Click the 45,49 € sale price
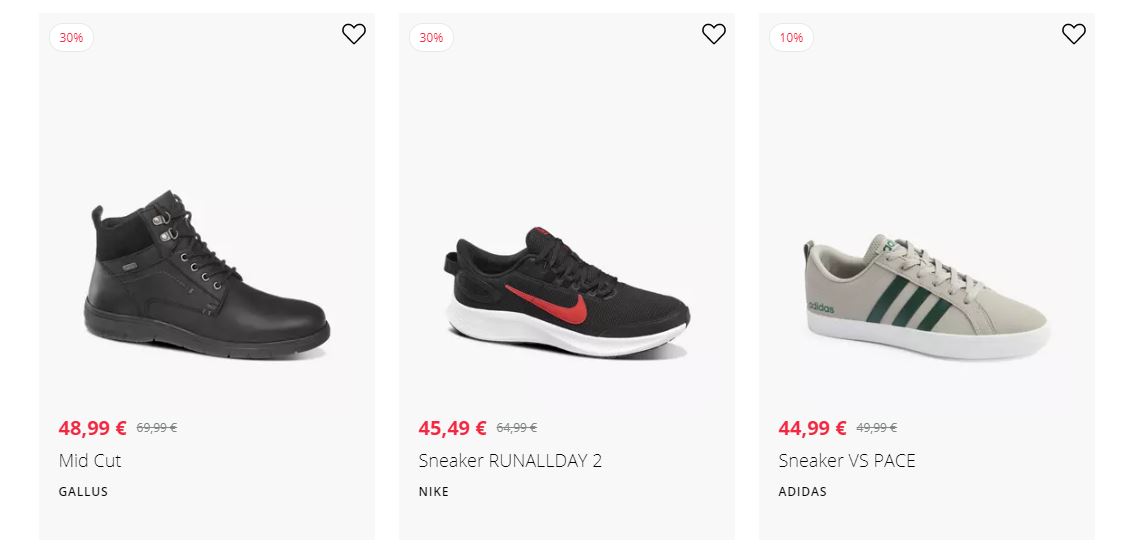Viewport: 1132px width, 548px height. 453,428
